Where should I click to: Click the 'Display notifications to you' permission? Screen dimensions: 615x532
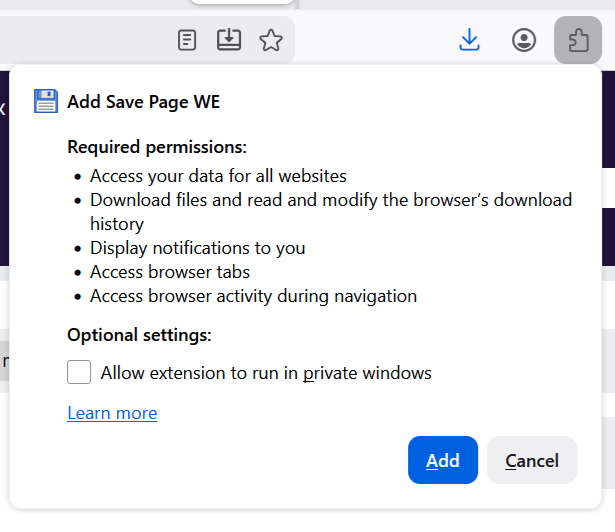pos(197,248)
